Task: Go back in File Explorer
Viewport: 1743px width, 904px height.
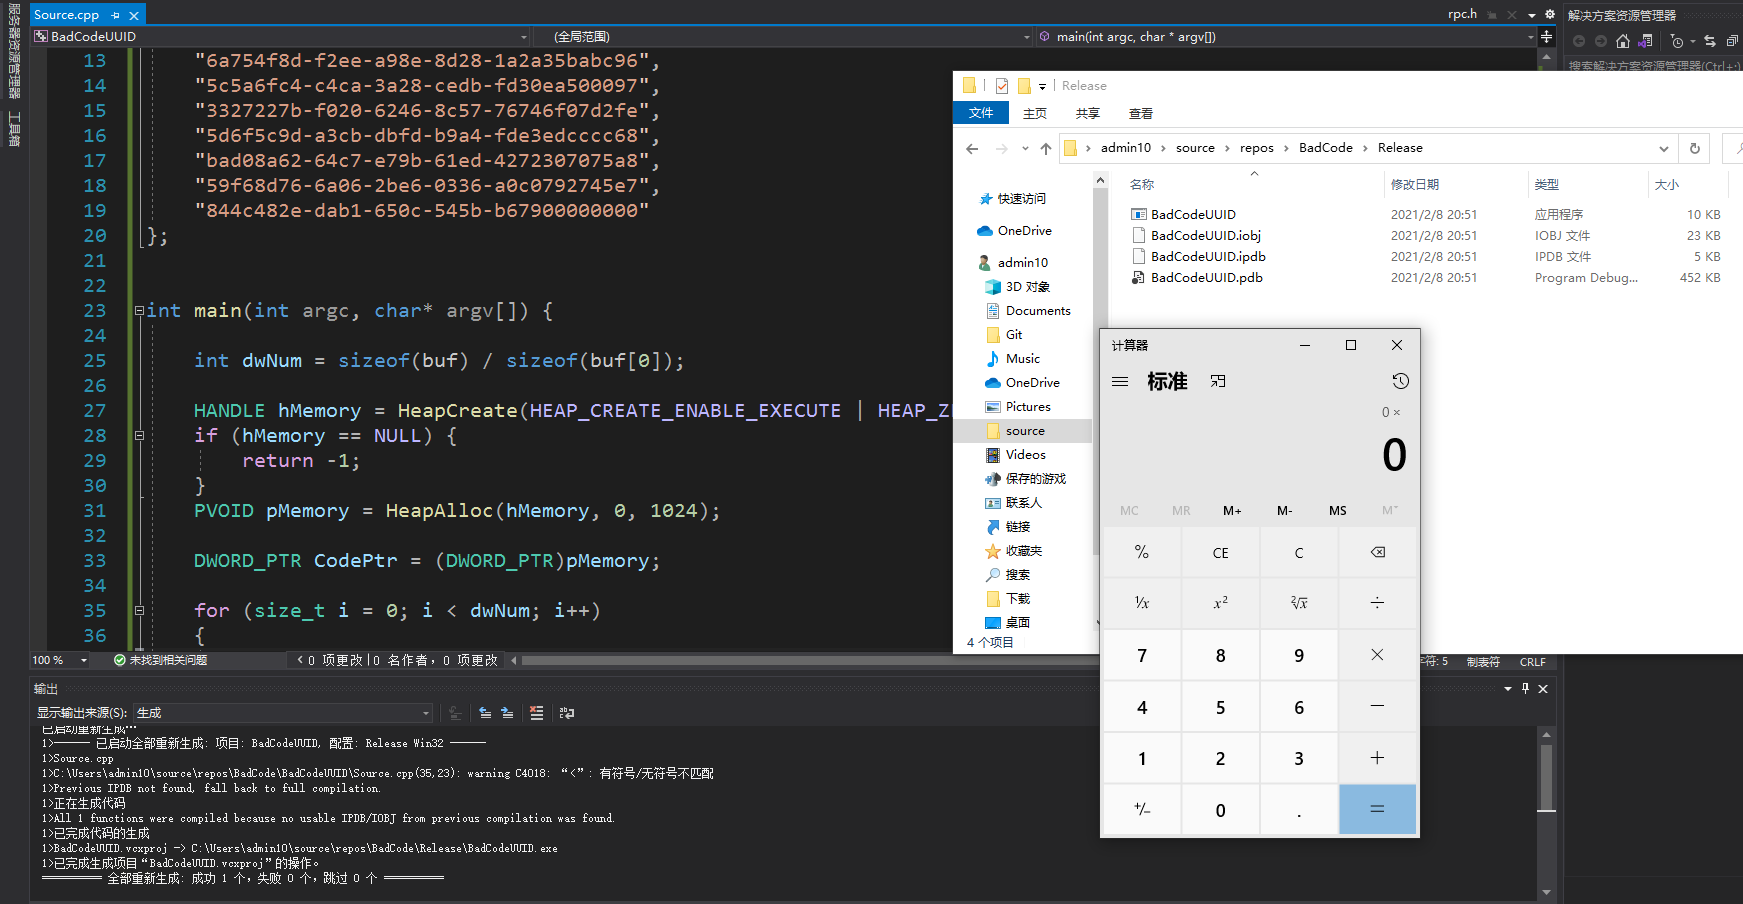Action: (x=972, y=148)
